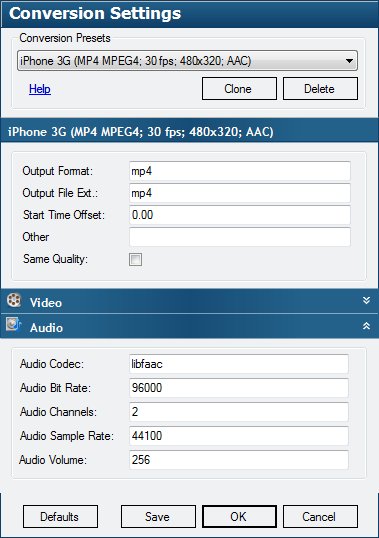
Task: Enable the Same Quality checkbox
Action: pos(135,259)
